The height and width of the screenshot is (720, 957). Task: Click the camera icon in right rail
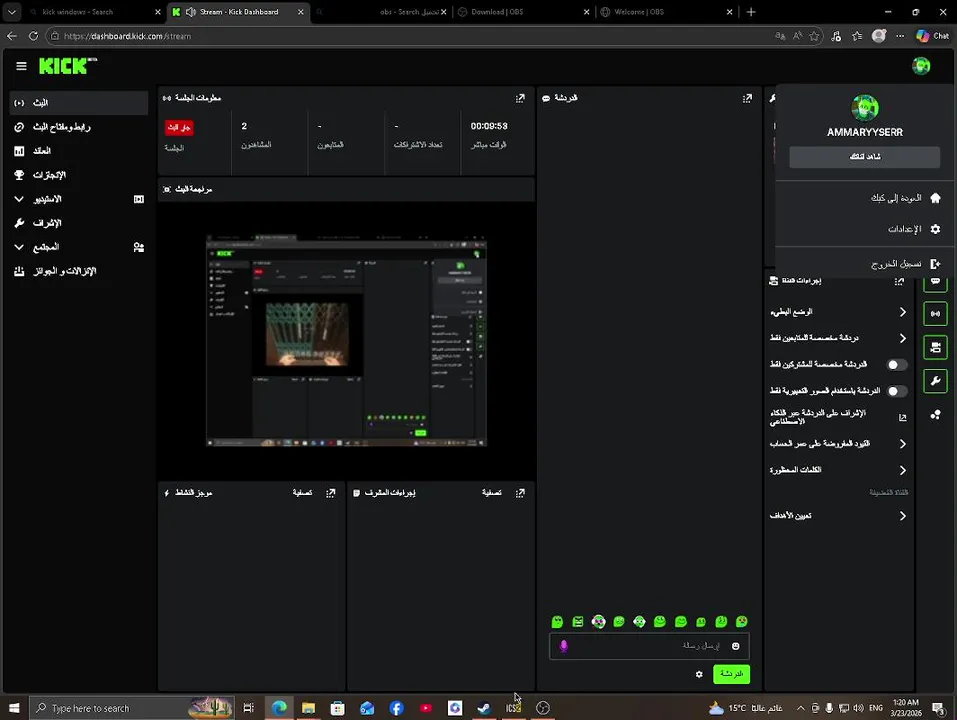[x=935, y=348]
